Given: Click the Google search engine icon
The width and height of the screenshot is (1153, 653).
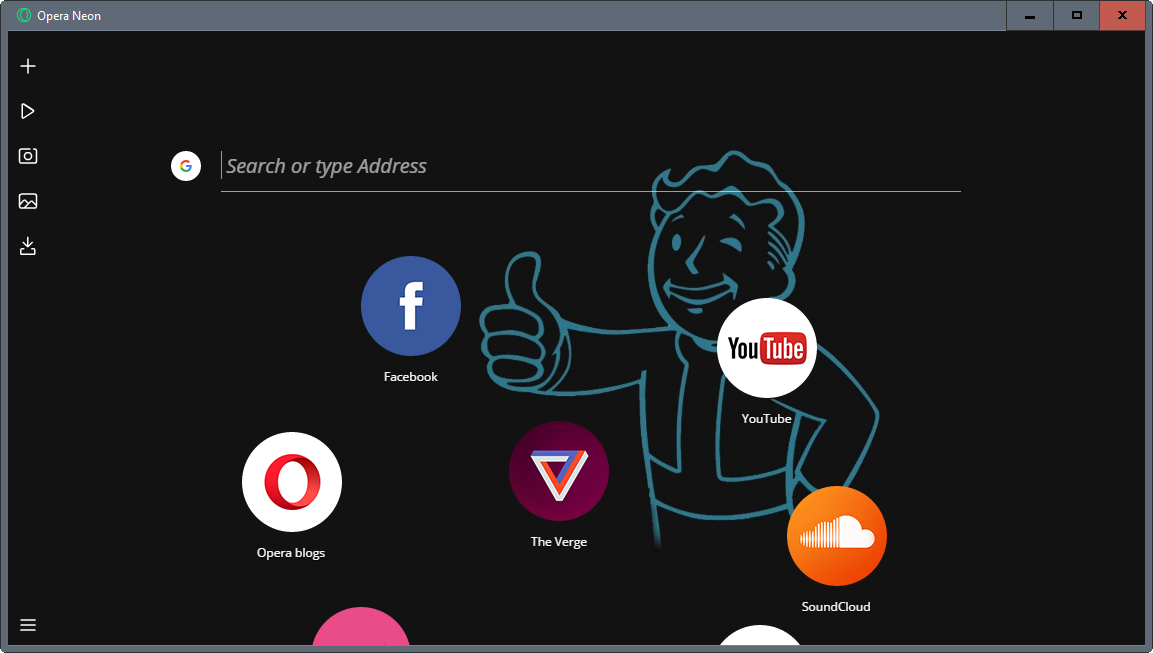Looking at the screenshot, I should (x=186, y=166).
